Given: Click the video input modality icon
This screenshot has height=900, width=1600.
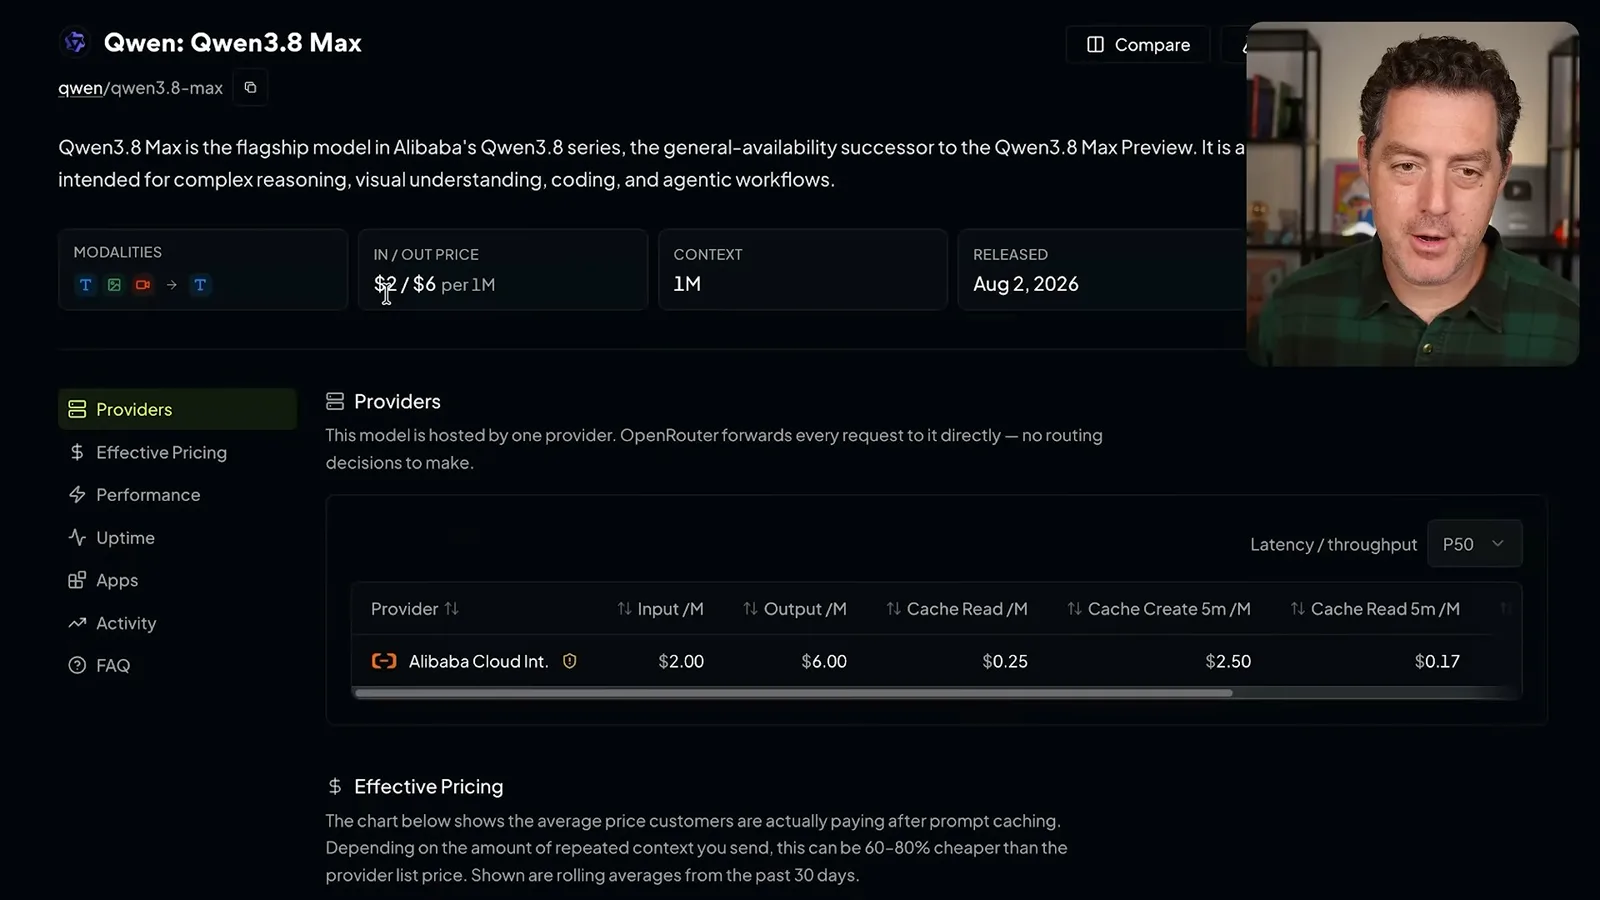Looking at the screenshot, I should click(x=143, y=285).
